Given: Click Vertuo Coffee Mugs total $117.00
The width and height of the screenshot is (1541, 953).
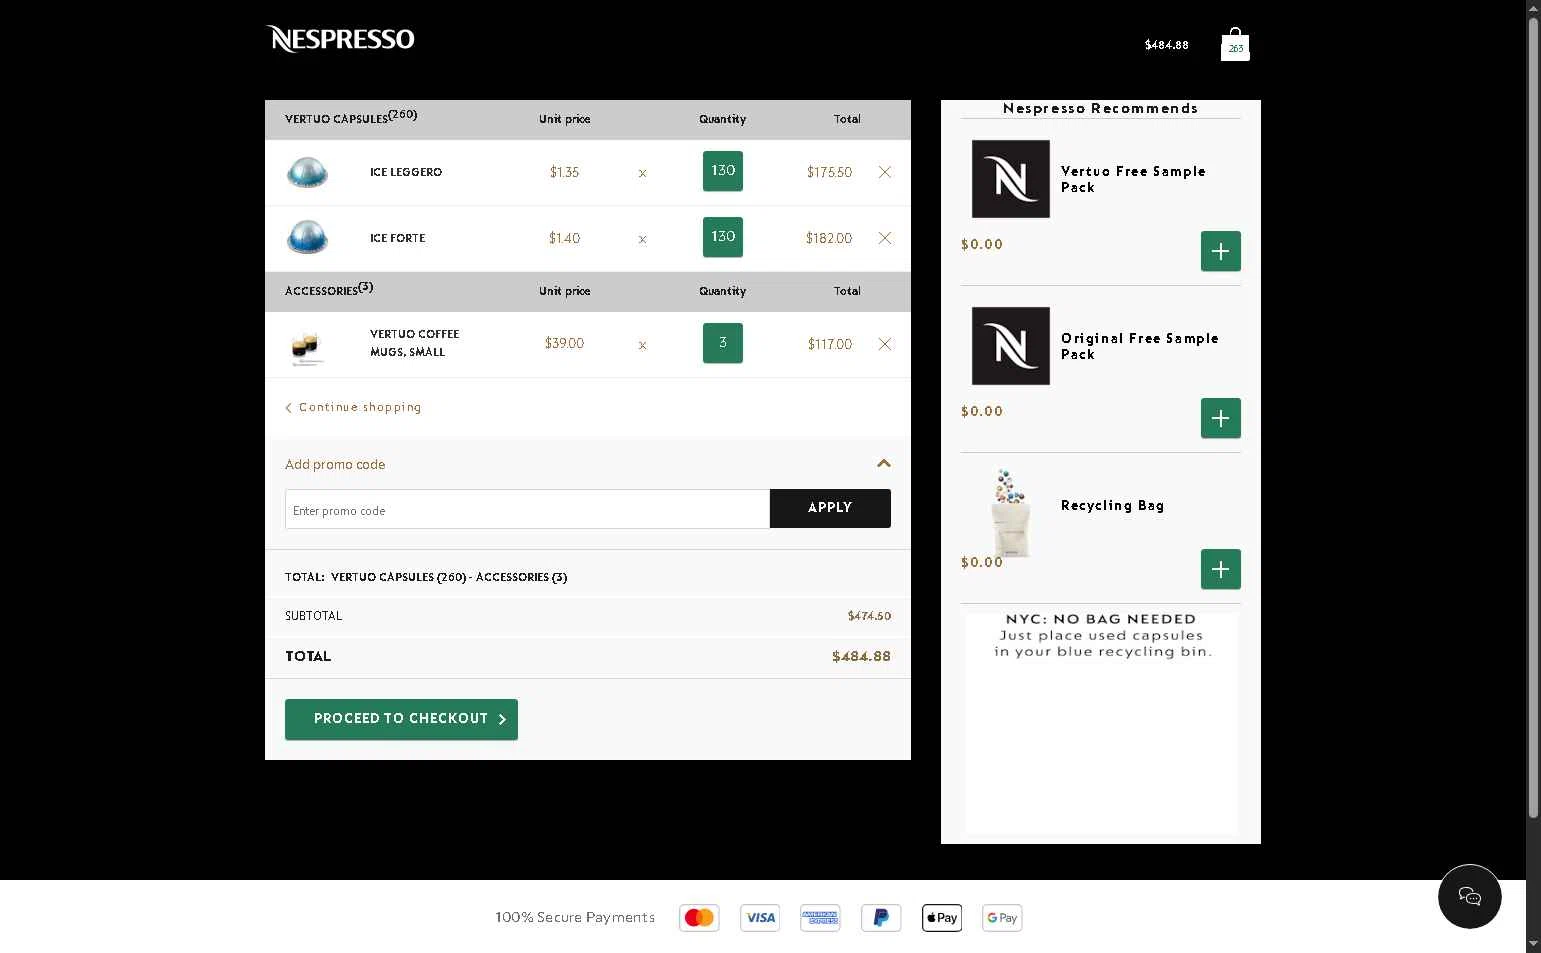Looking at the screenshot, I should point(830,344).
